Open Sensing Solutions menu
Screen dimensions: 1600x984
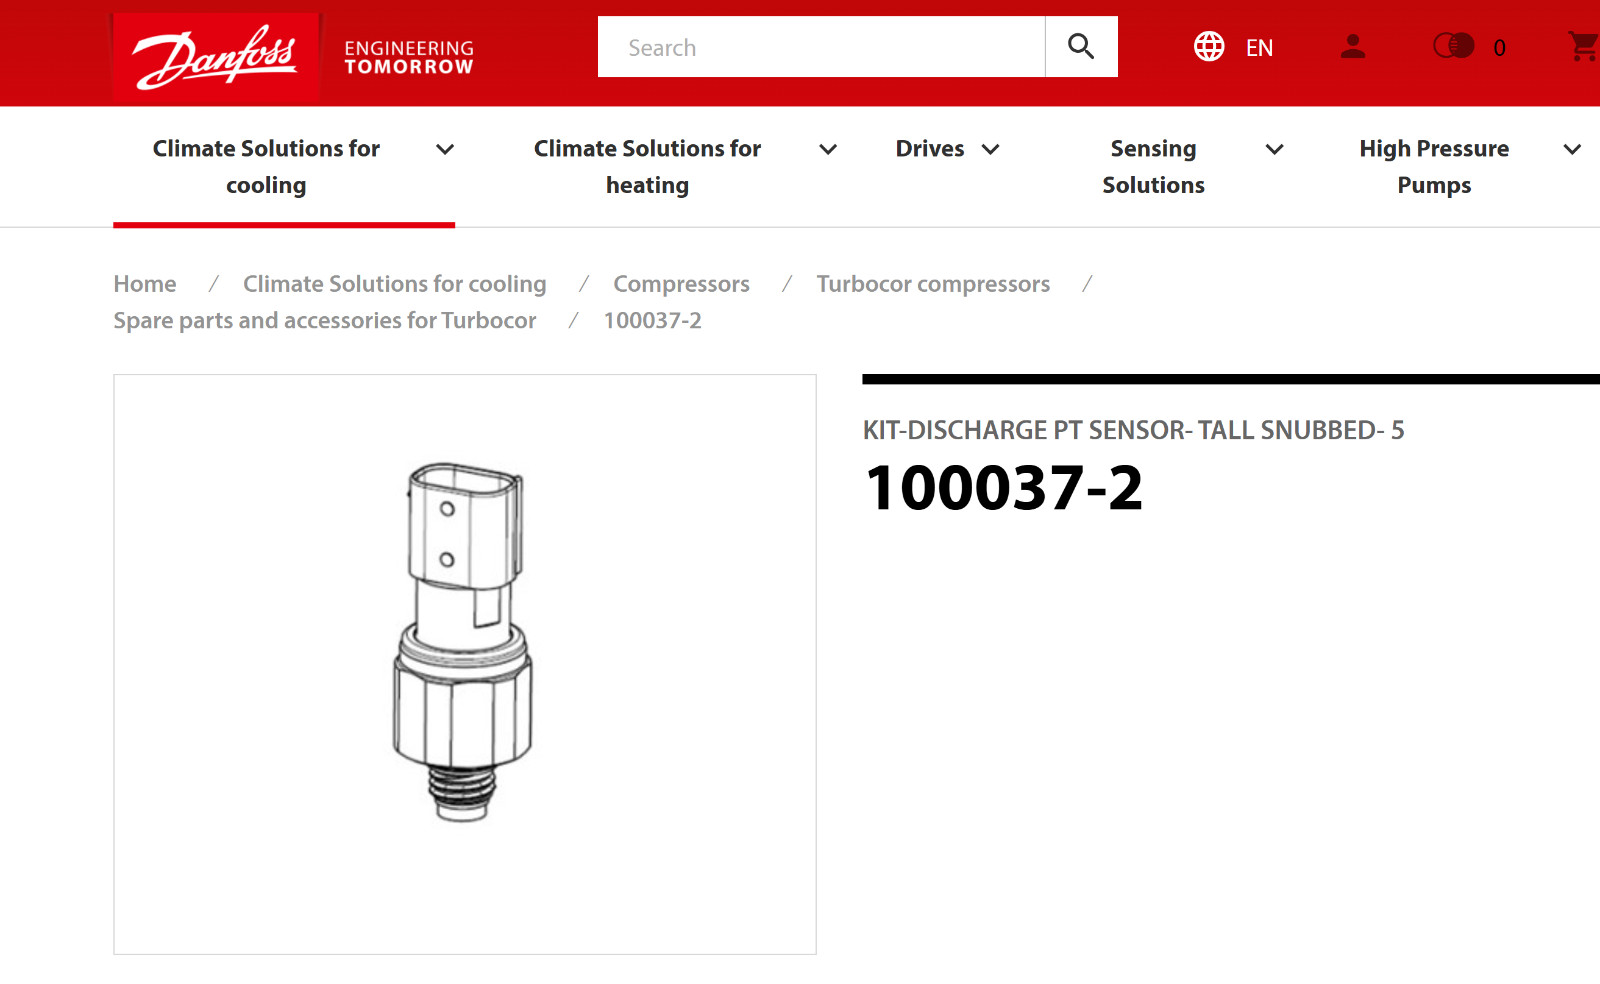(1153, 167)
